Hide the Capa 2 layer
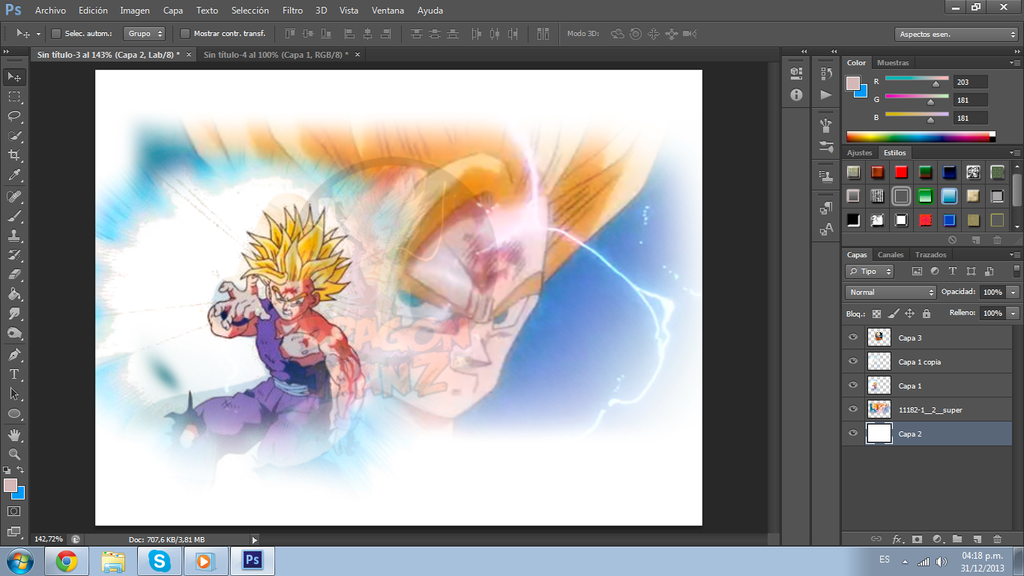The height and width of the screenshot is (576, 1024). (853, 433)
